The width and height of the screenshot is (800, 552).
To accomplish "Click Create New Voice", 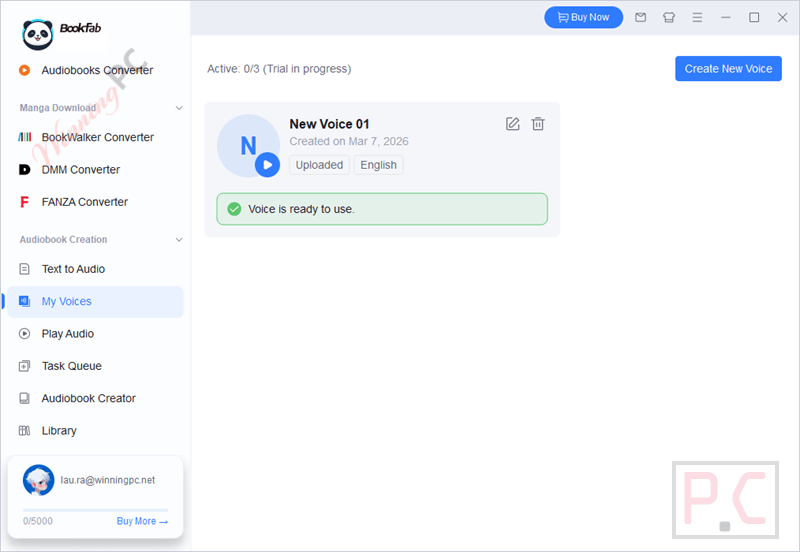I will (x=728, y=68).
